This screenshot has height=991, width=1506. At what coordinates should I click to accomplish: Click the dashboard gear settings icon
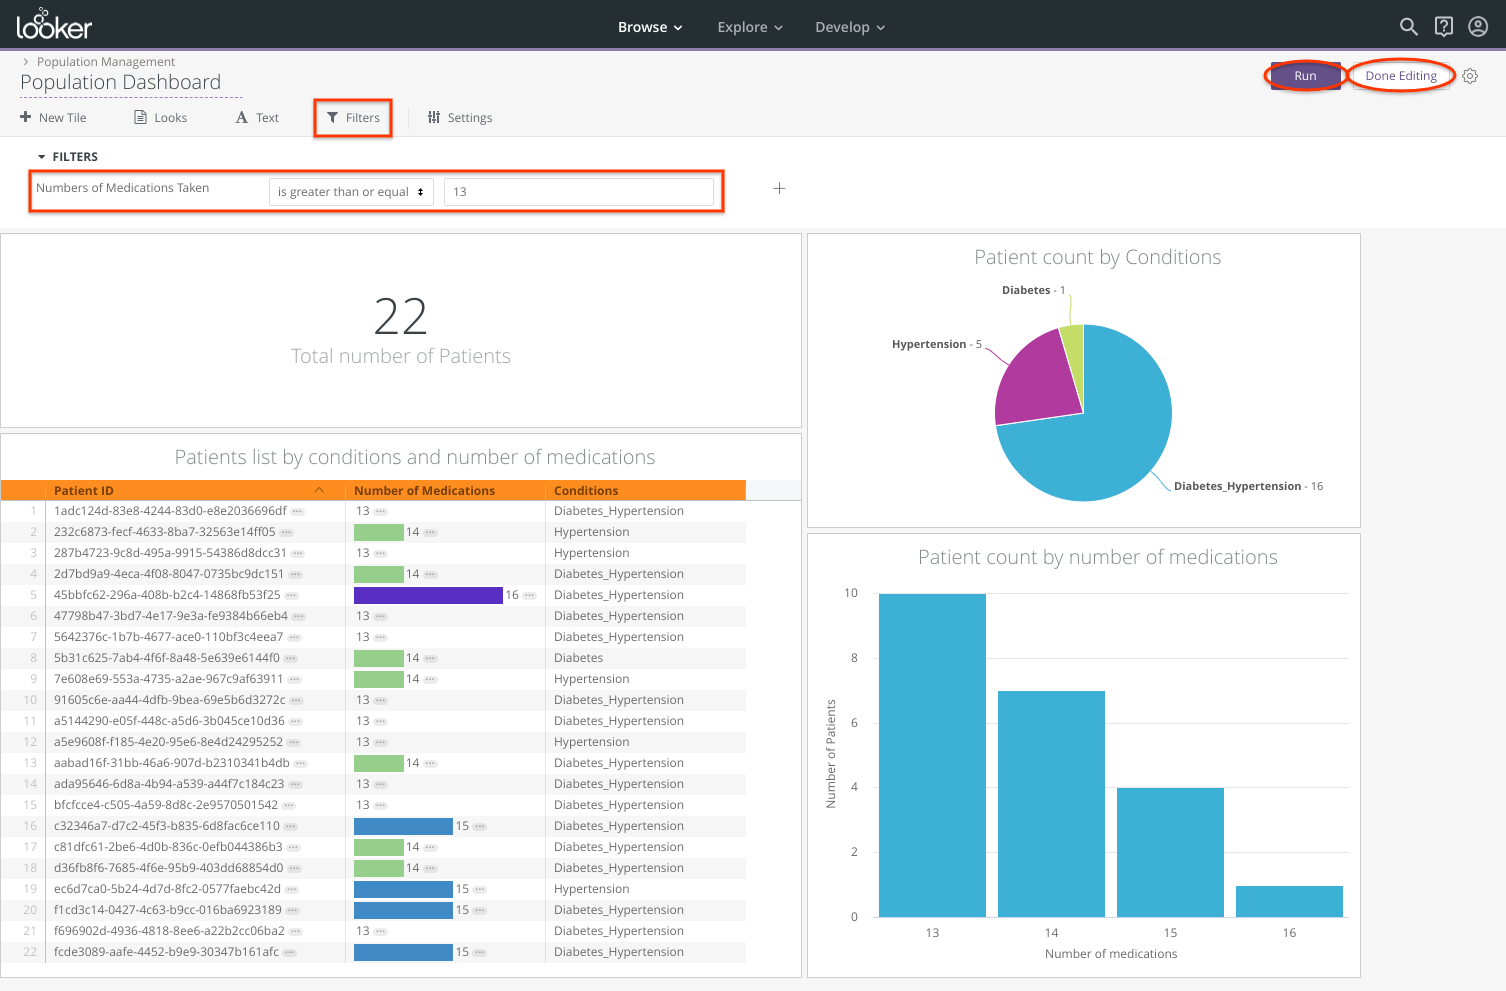(x=1469, y=76)
